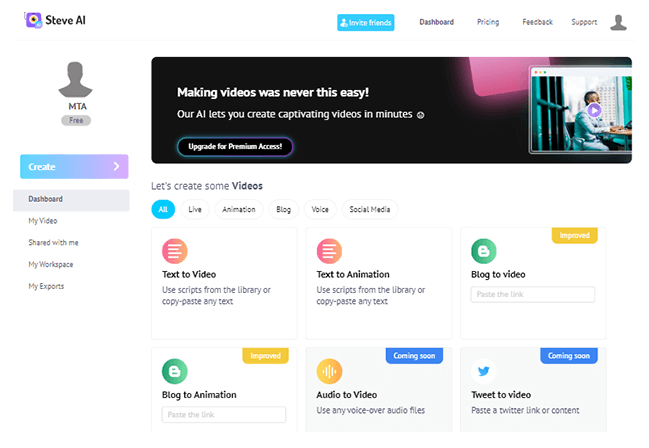Click the Create button in sidebar
The height and width of the screenshot is (448, 649).
click(74, 166)
